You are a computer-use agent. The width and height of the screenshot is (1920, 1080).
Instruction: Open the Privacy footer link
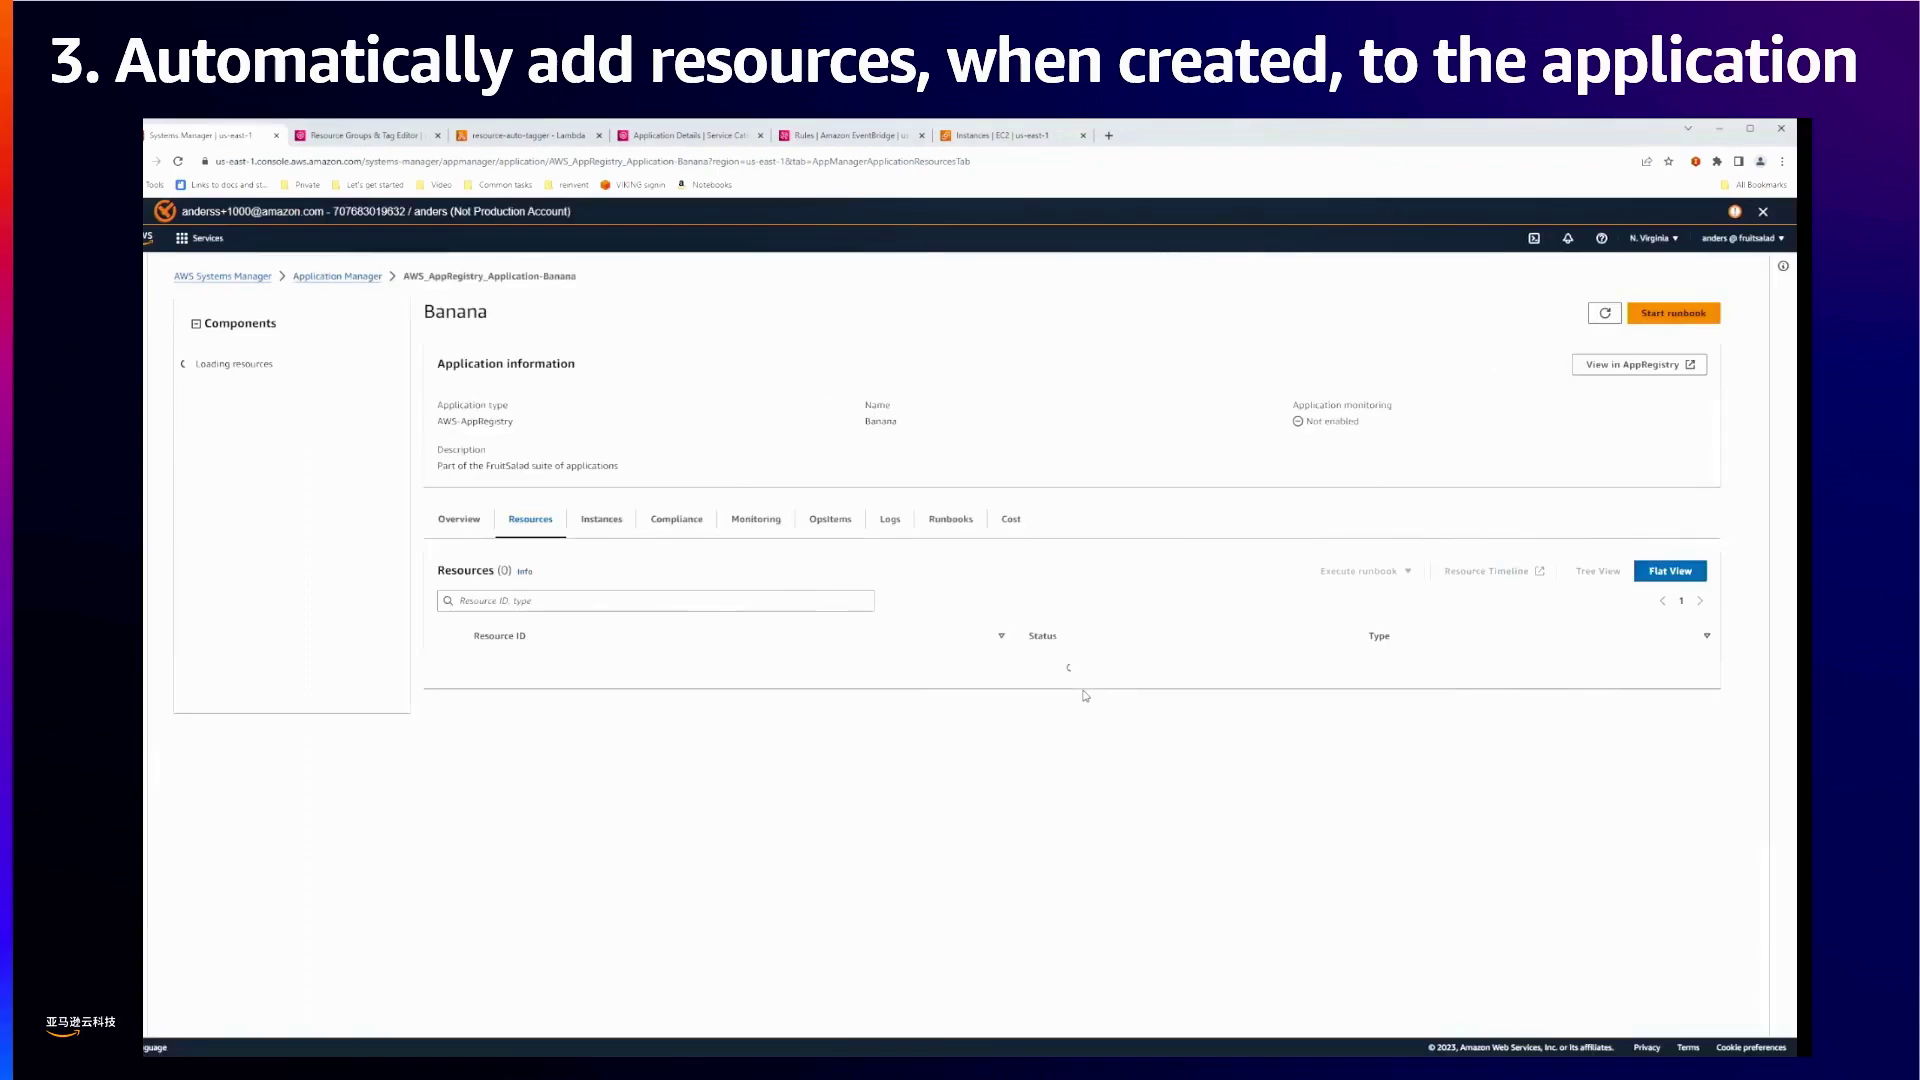[1646, 1048]
